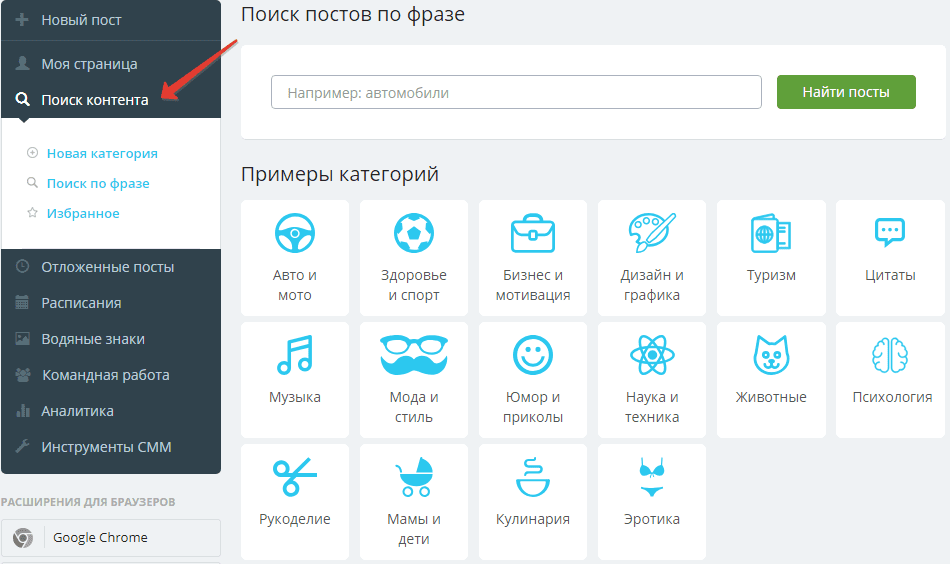The height and width of the screenshot is (564, 950).
Task: Click the passport Туризм category icon
Action: (771, 235)
